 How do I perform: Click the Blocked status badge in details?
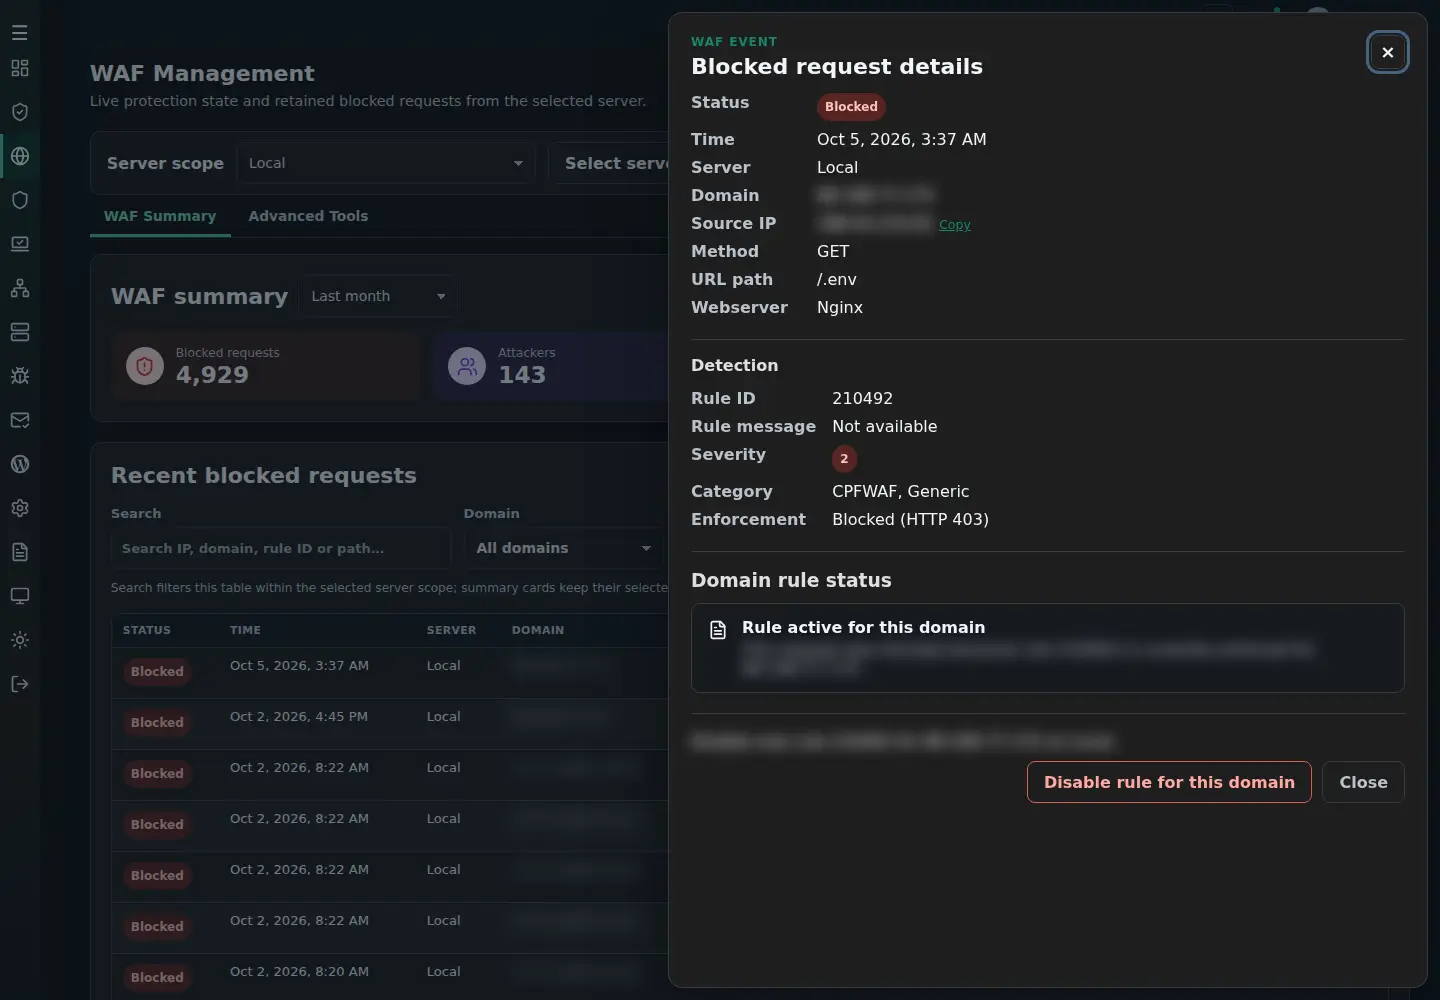[x=851, y=106]
